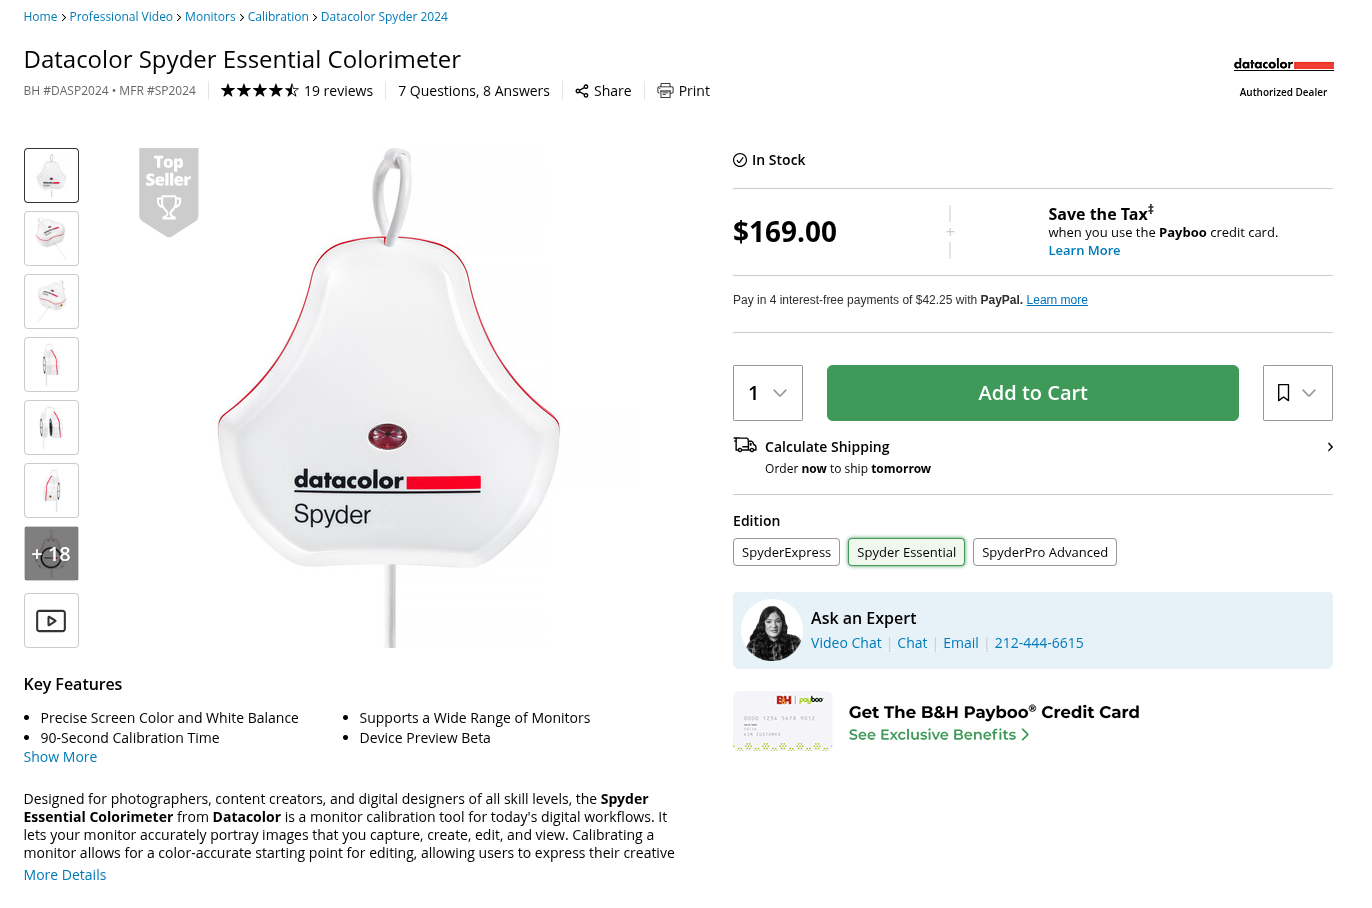The image size is (1372, 908).
Task: Open the quantity dropdown
Action: tap(767, 393)
